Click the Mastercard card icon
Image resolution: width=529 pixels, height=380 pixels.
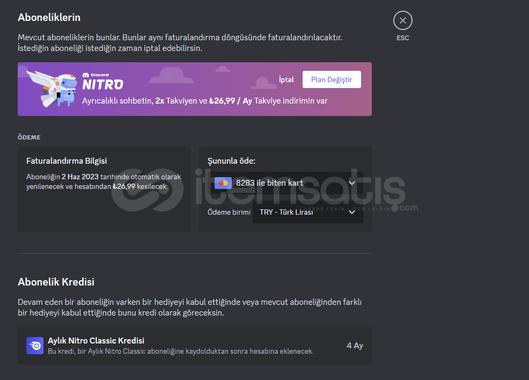point(223,183)
